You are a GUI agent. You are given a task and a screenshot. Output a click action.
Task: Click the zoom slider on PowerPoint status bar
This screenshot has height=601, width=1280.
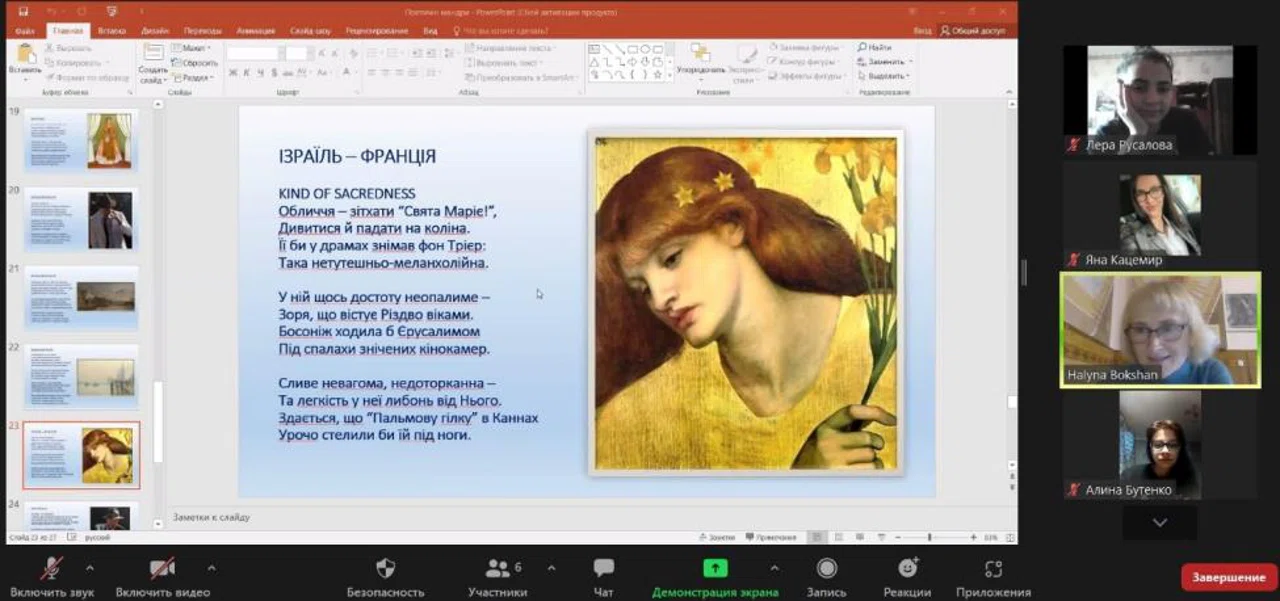click(929, 537)
